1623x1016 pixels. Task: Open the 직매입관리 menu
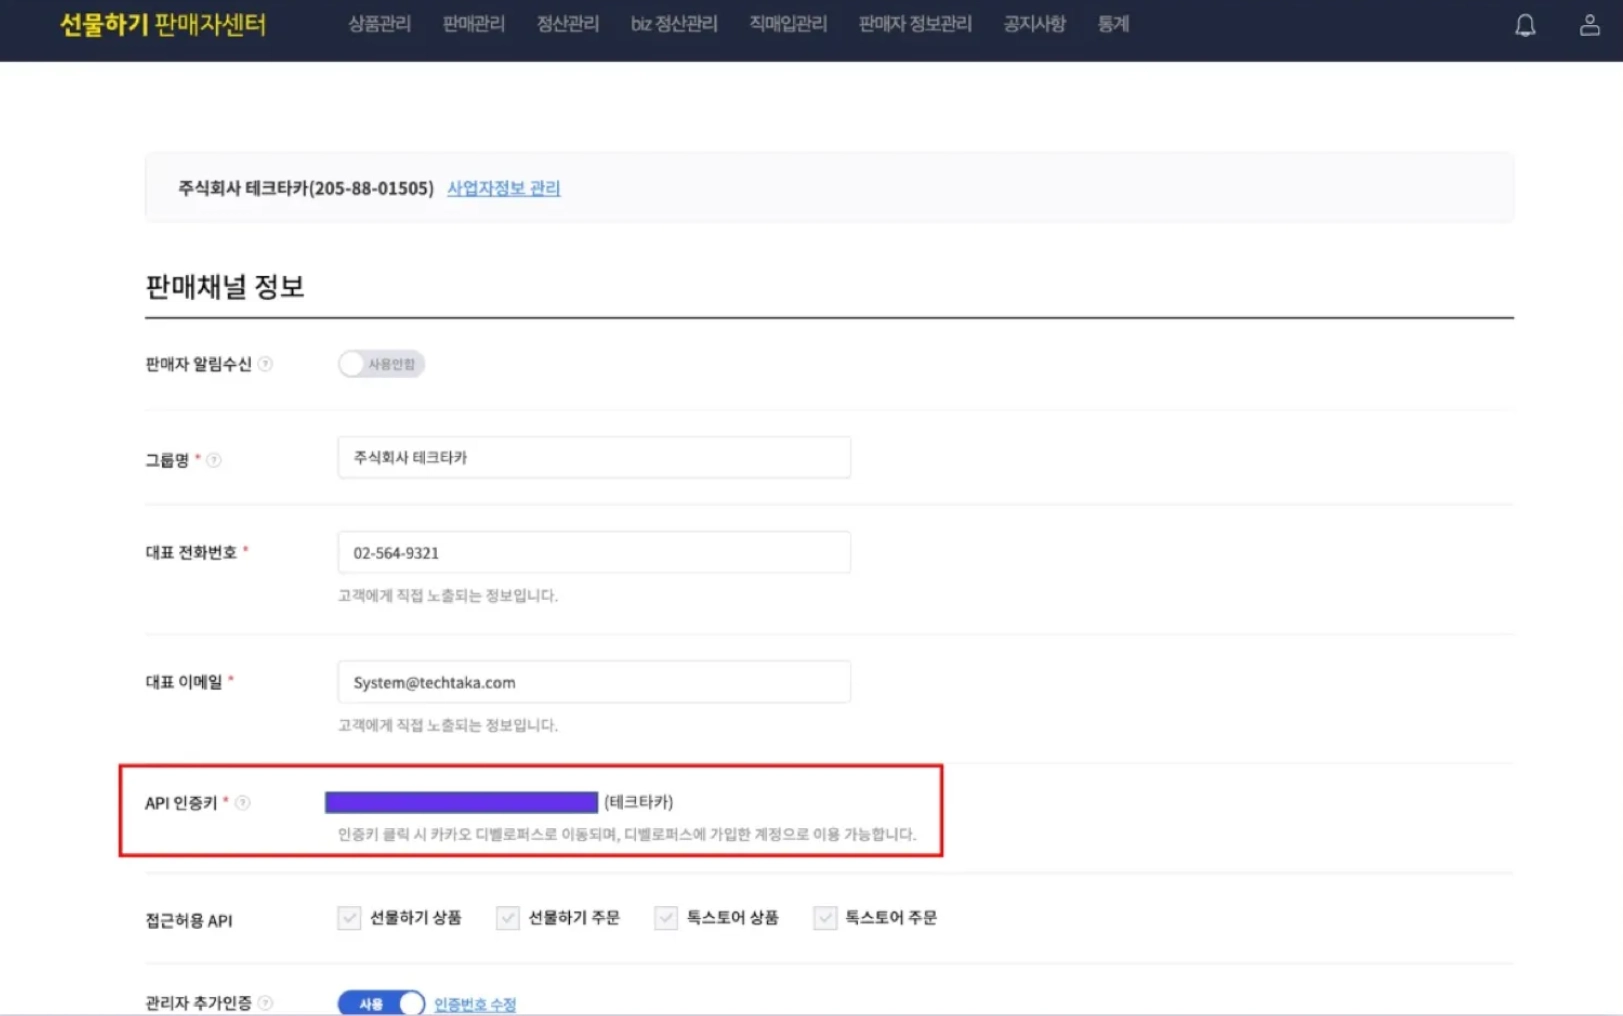(x=788, y=24)
